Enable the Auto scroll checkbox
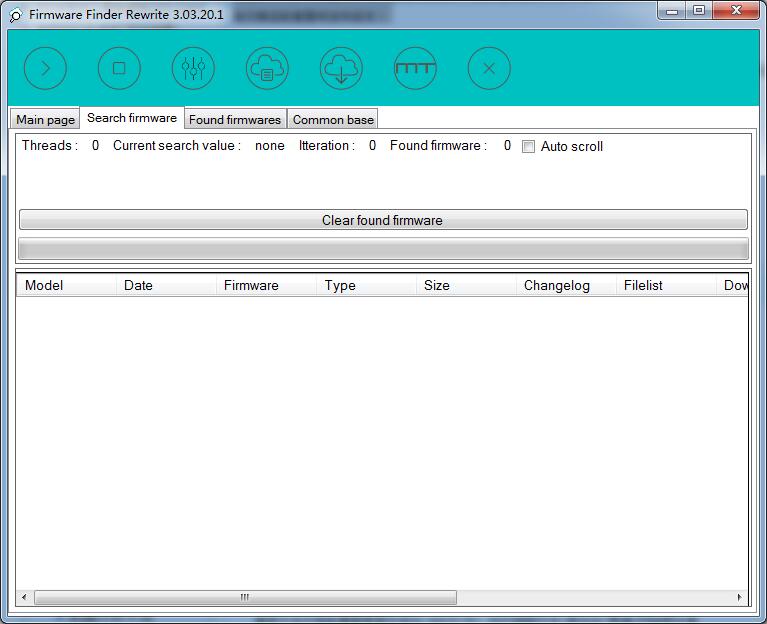Image resolution: width=767 pixels, height=624 pixels. click(528, 146)
